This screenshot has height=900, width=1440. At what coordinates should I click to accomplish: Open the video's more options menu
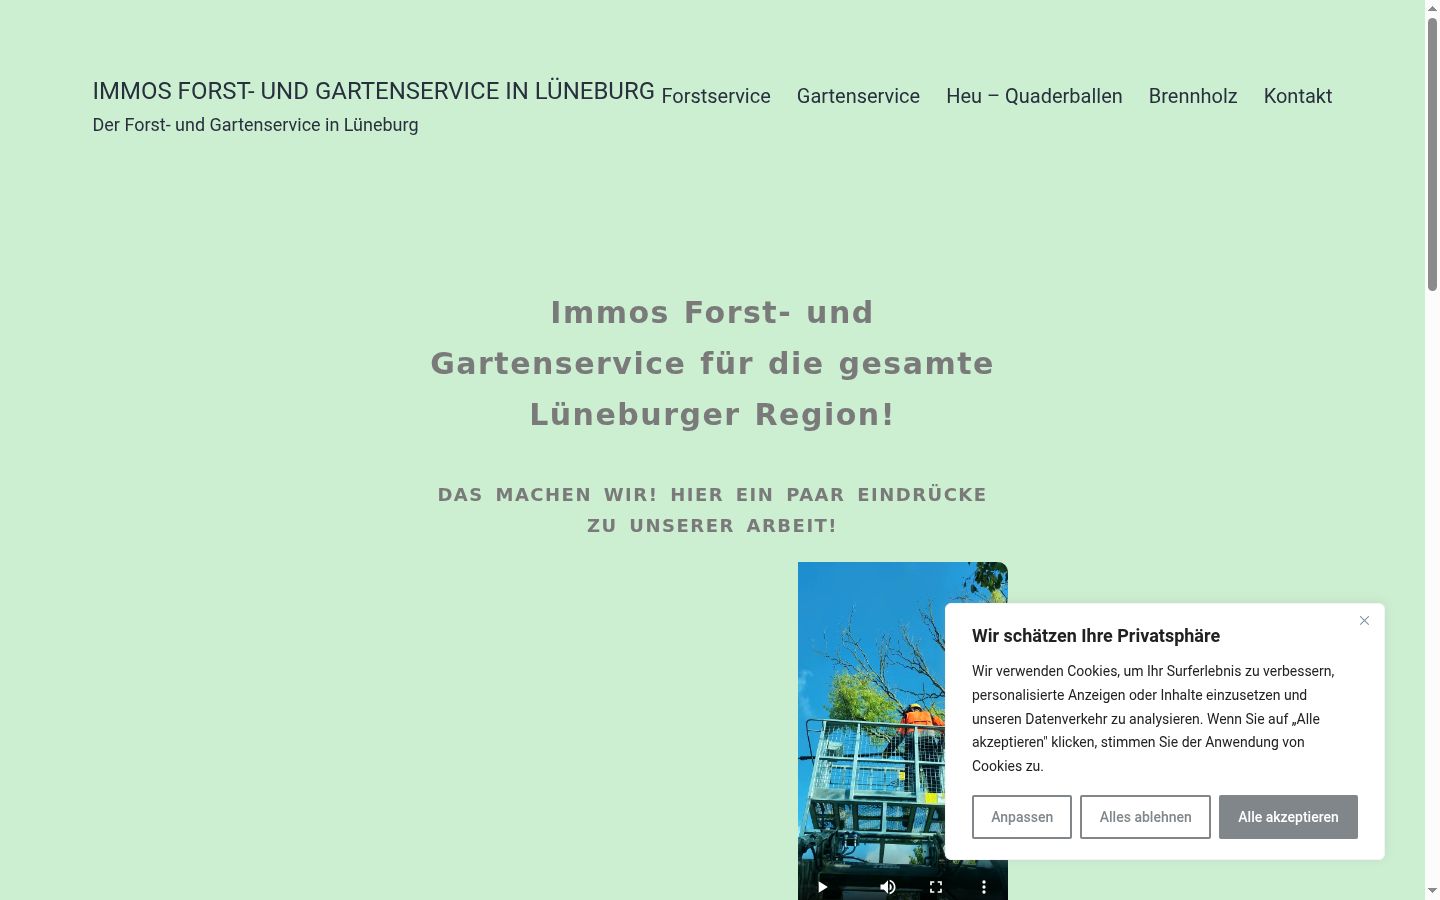pyautogui.click(x=984, y=887)
